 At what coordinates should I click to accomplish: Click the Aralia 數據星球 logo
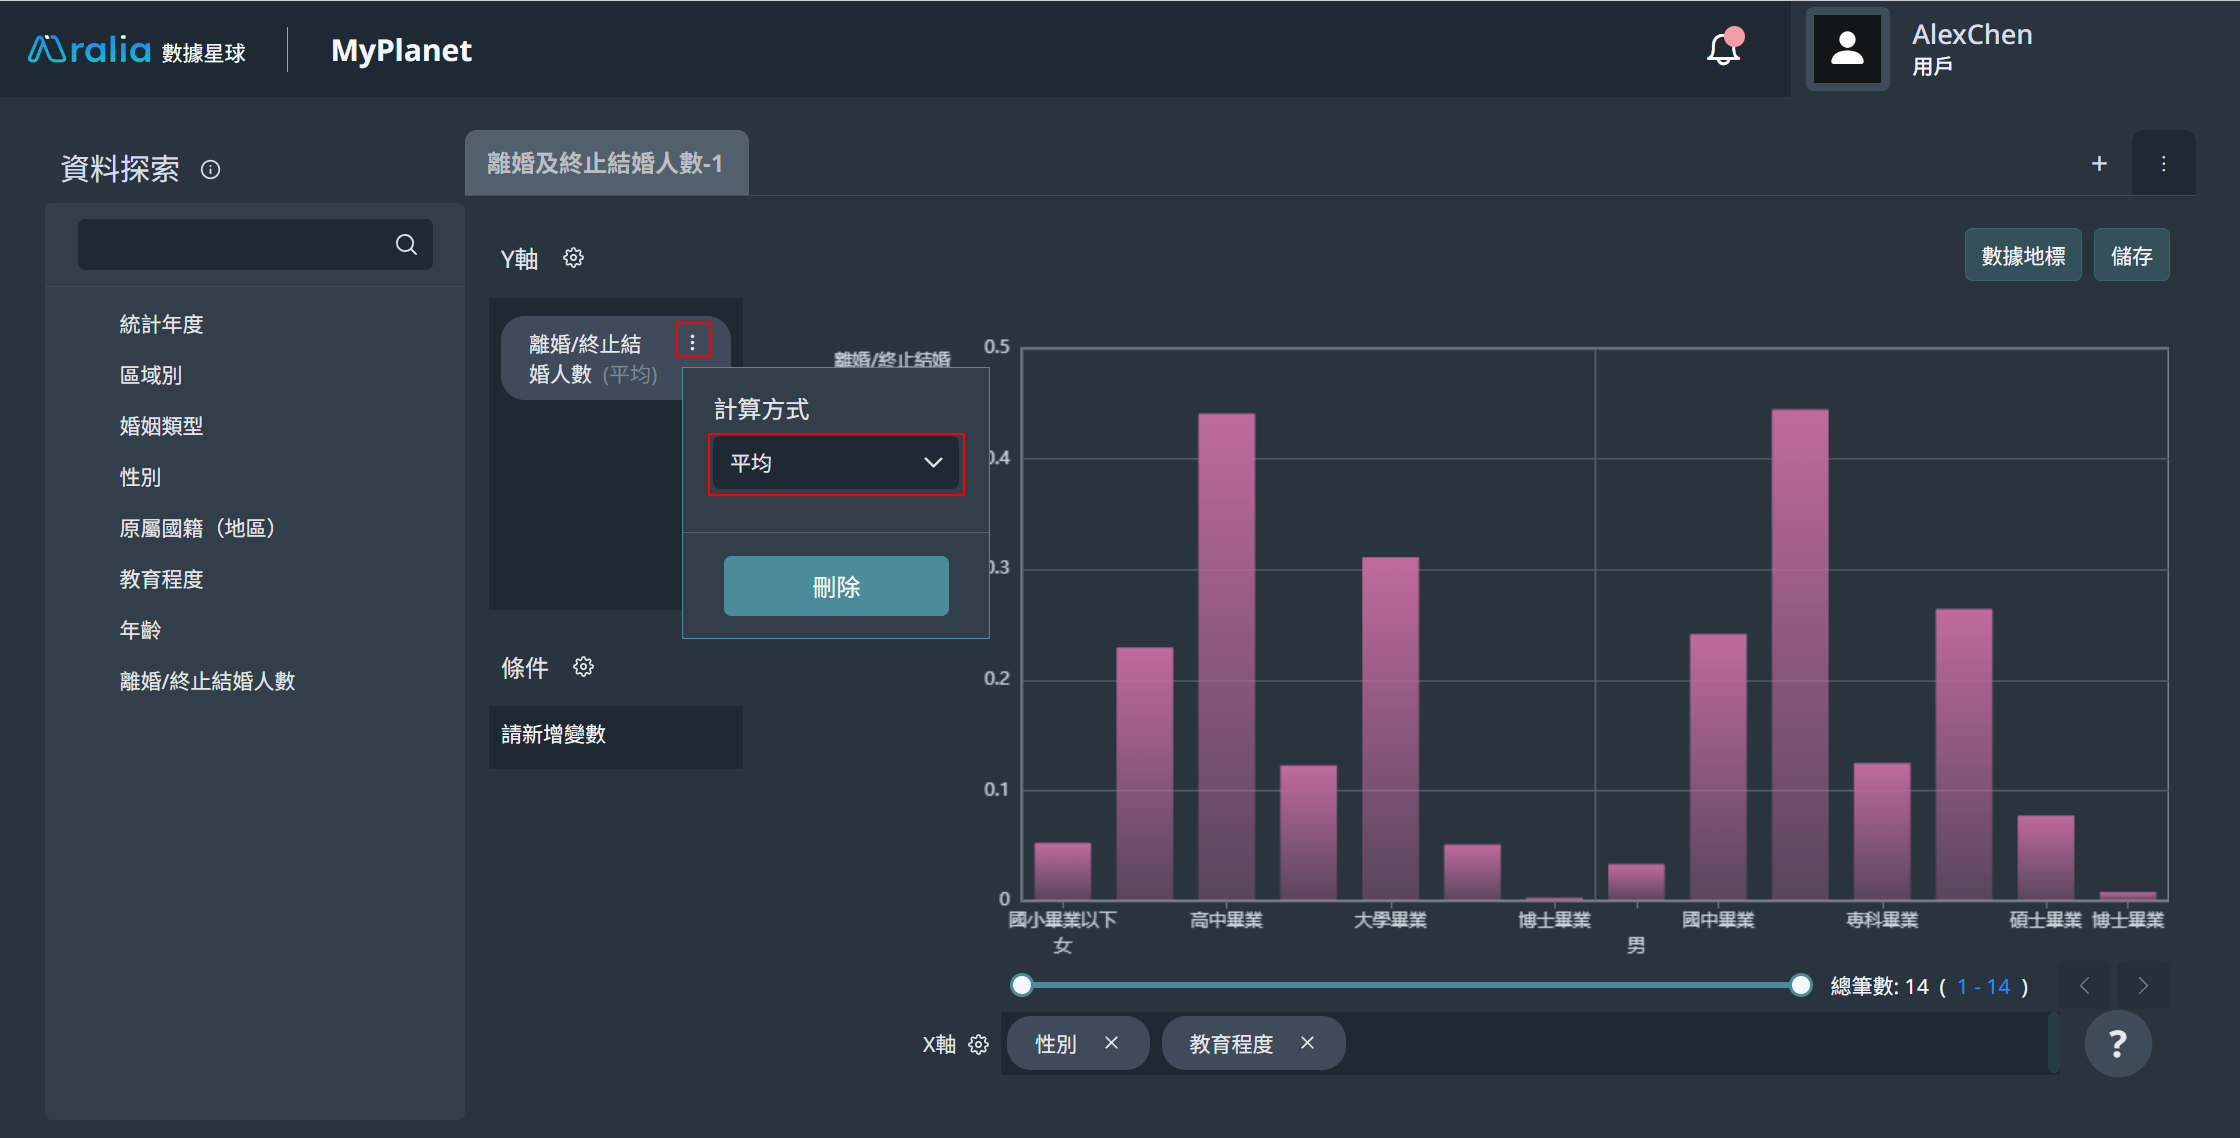coord(137,50)
